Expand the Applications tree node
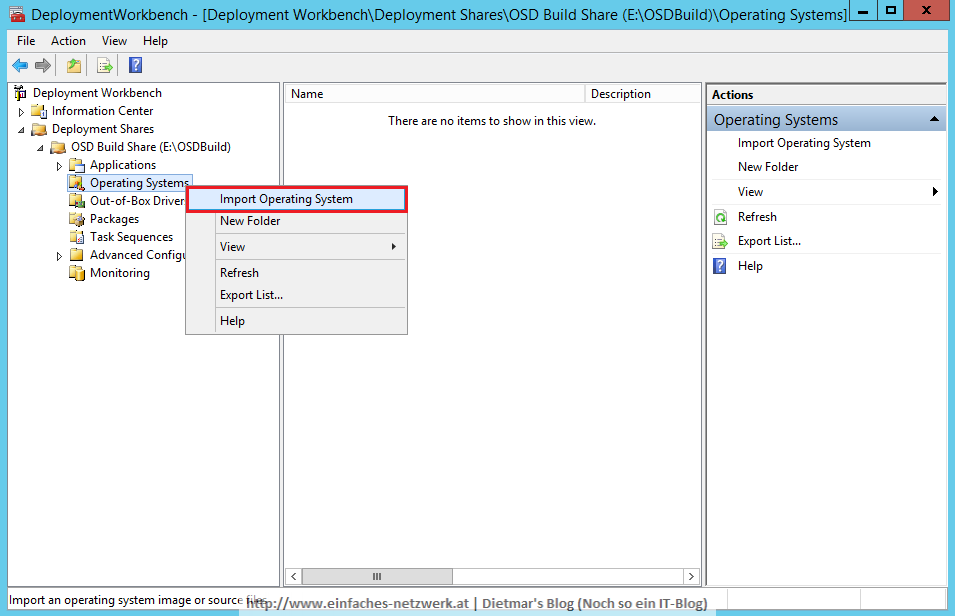This screenshot has height=616, width=955. point(59,166)
